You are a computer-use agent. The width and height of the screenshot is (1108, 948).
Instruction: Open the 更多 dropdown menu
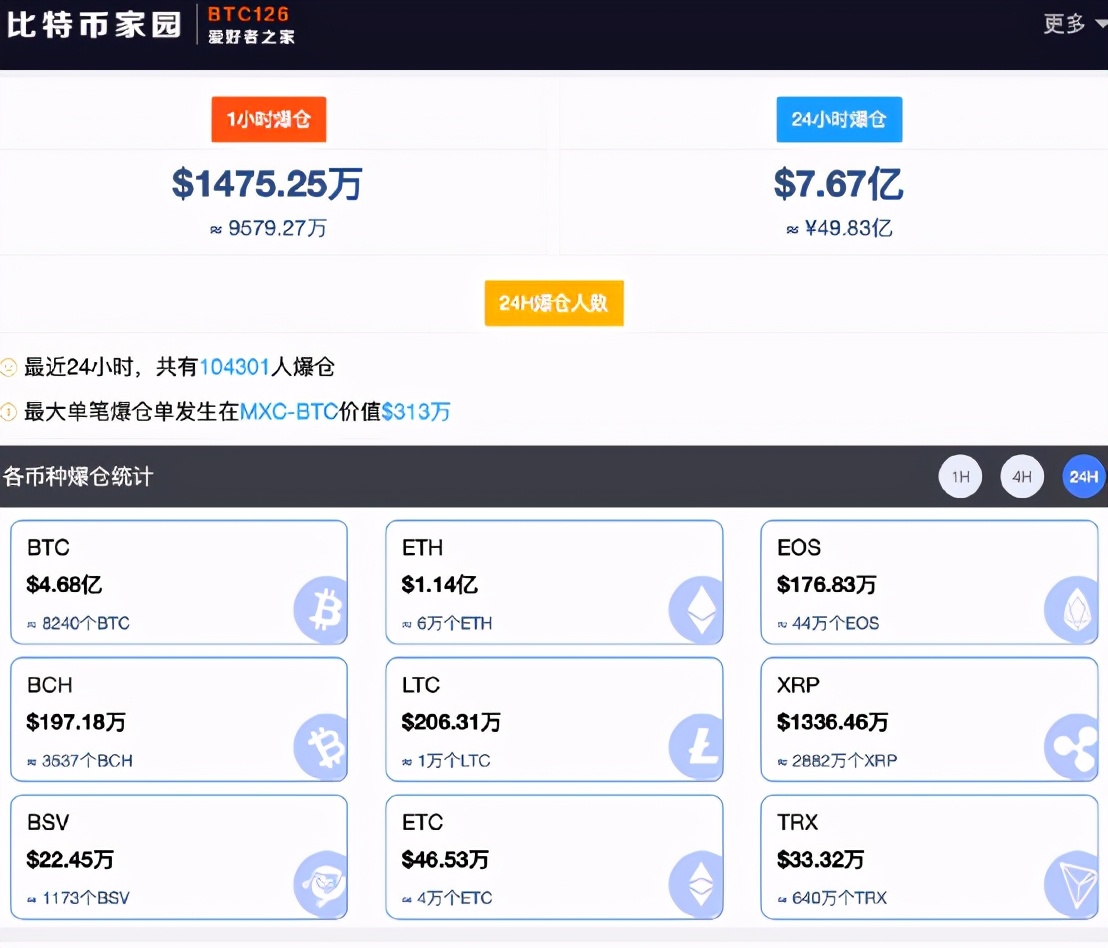(1074, 23)
